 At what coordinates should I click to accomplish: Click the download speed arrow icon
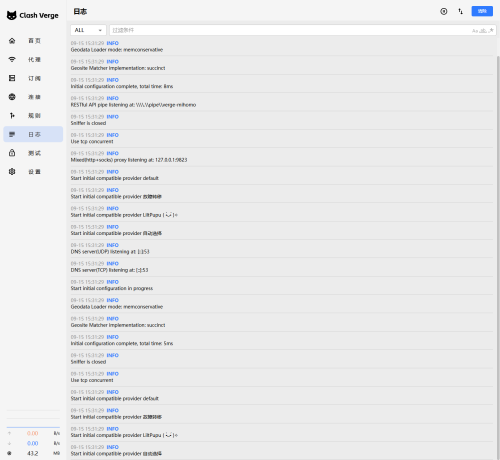point(9,443)
